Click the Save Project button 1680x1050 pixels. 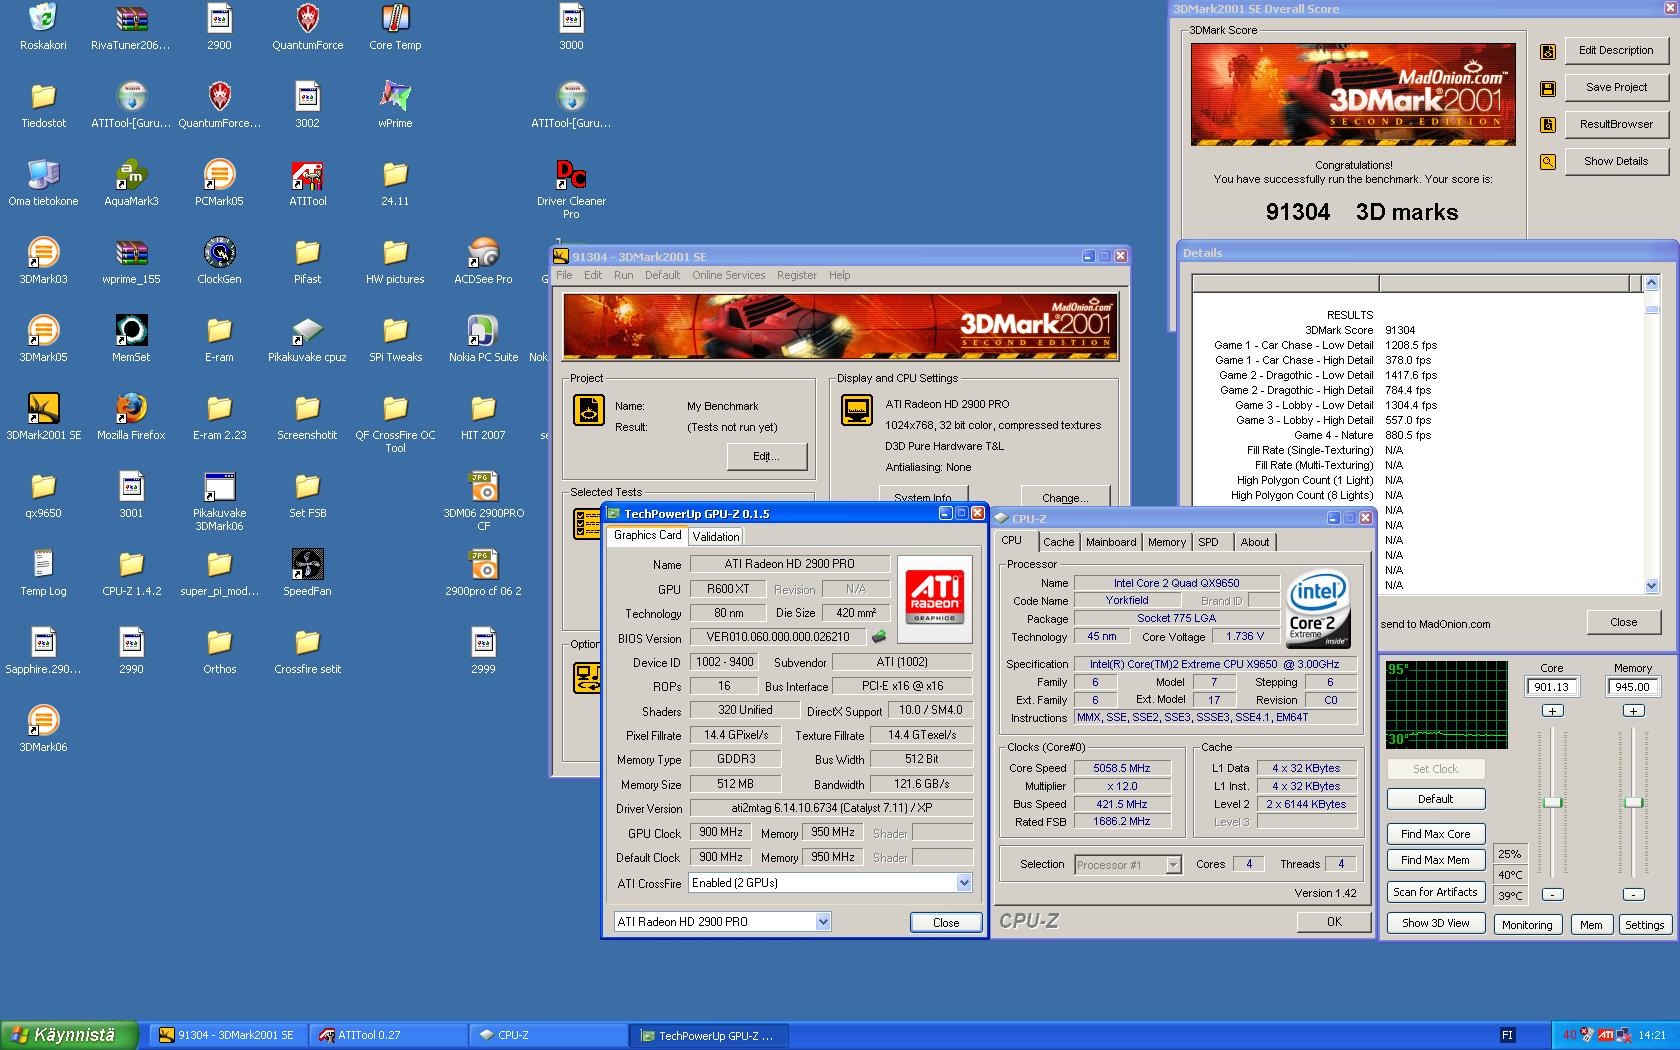coord(1616,88)
